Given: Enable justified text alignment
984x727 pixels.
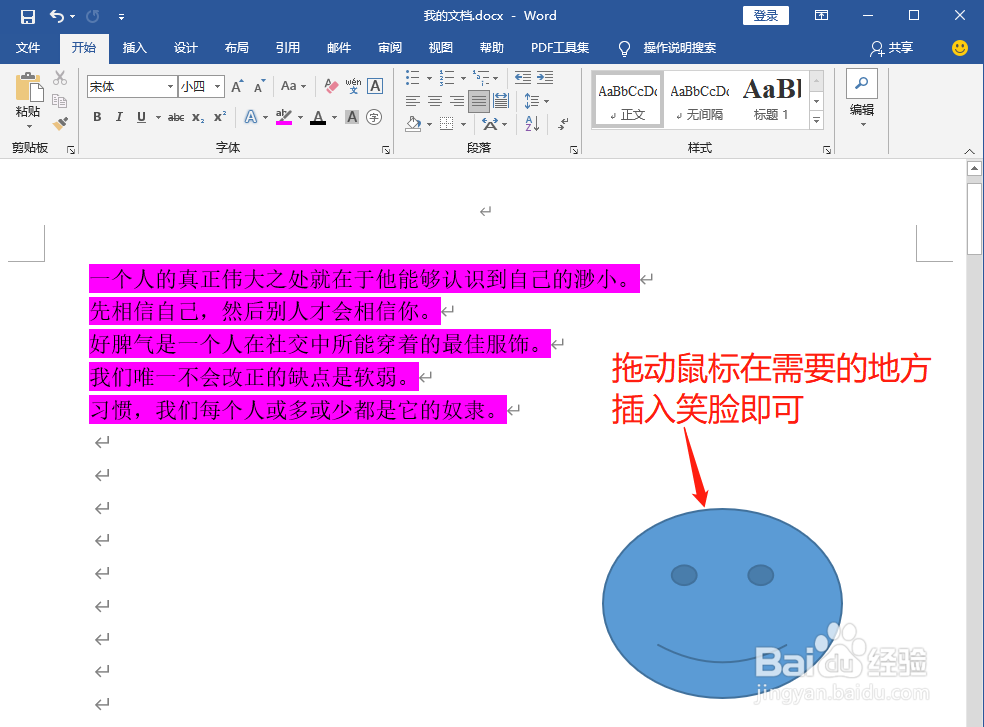Looking at the screenshot, I should [x=479, y=100].
